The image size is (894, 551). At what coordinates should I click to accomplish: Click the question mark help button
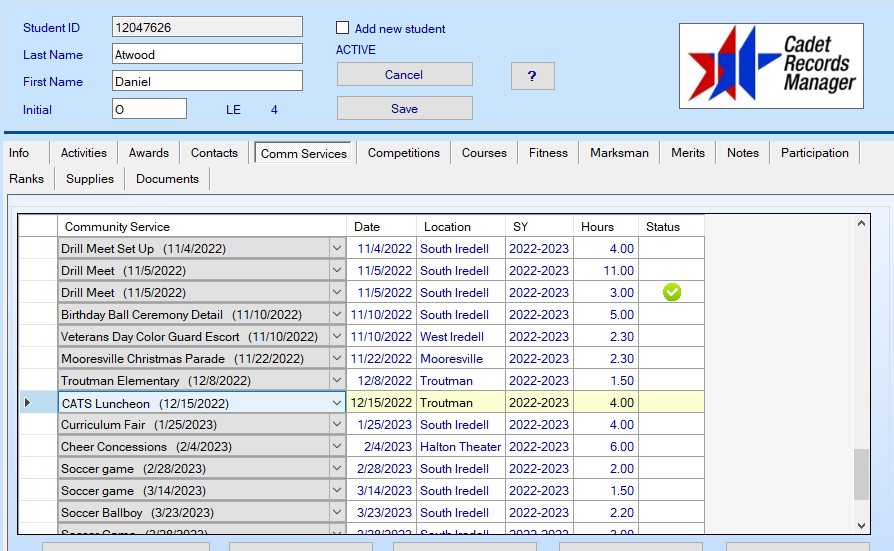[532, 76]
